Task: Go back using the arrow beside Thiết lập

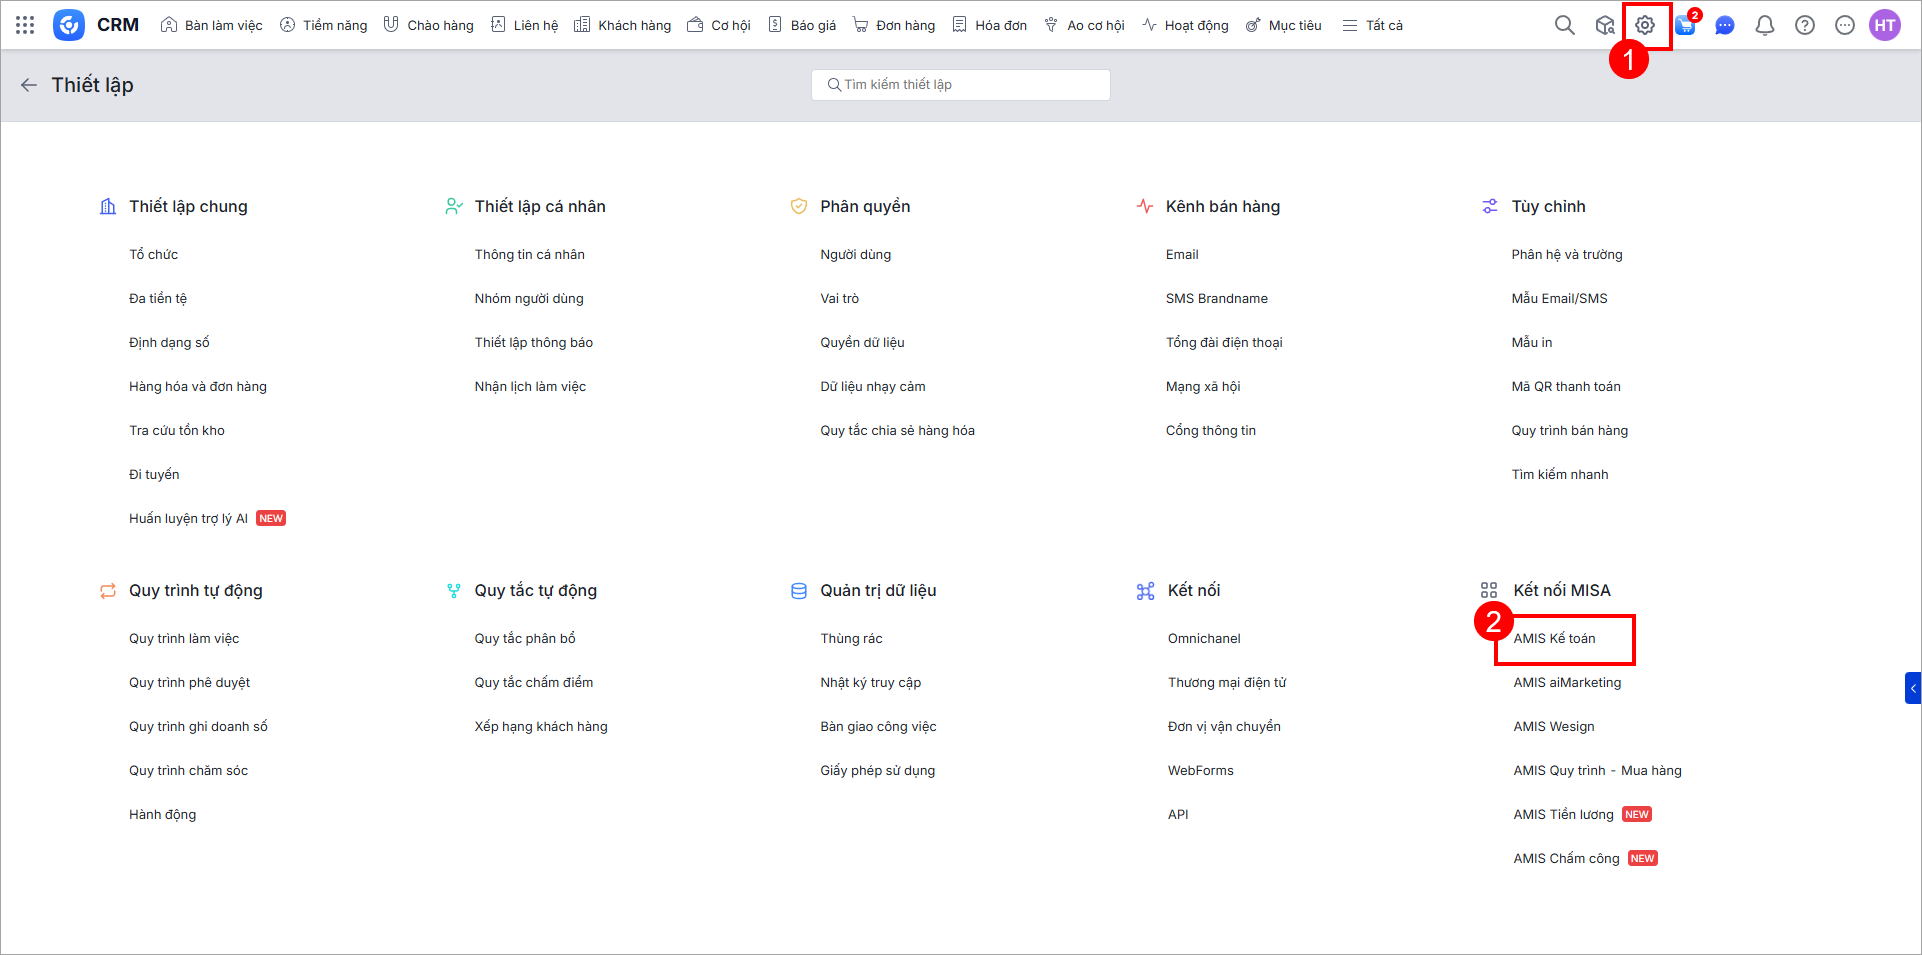Action: 29,85
